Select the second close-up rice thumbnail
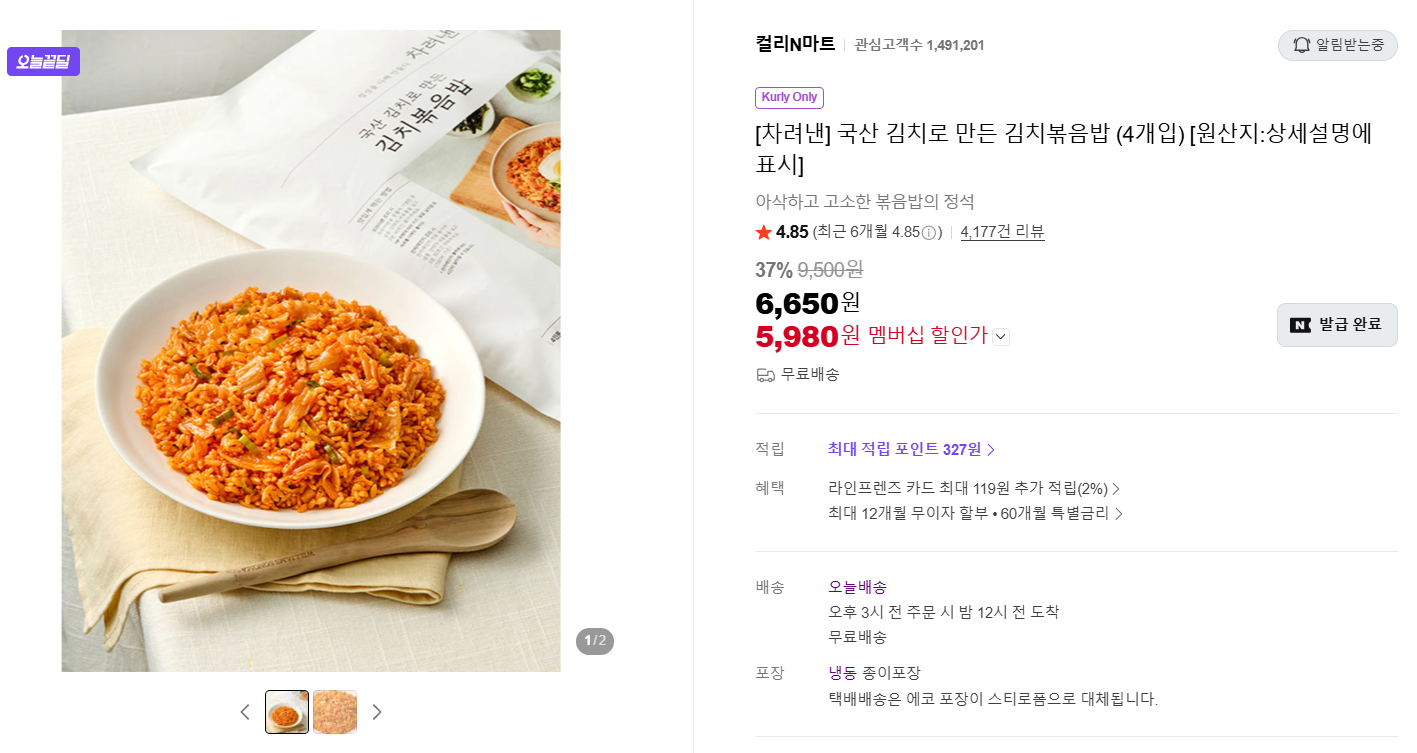1417x753 pixels. click(335, 712)
